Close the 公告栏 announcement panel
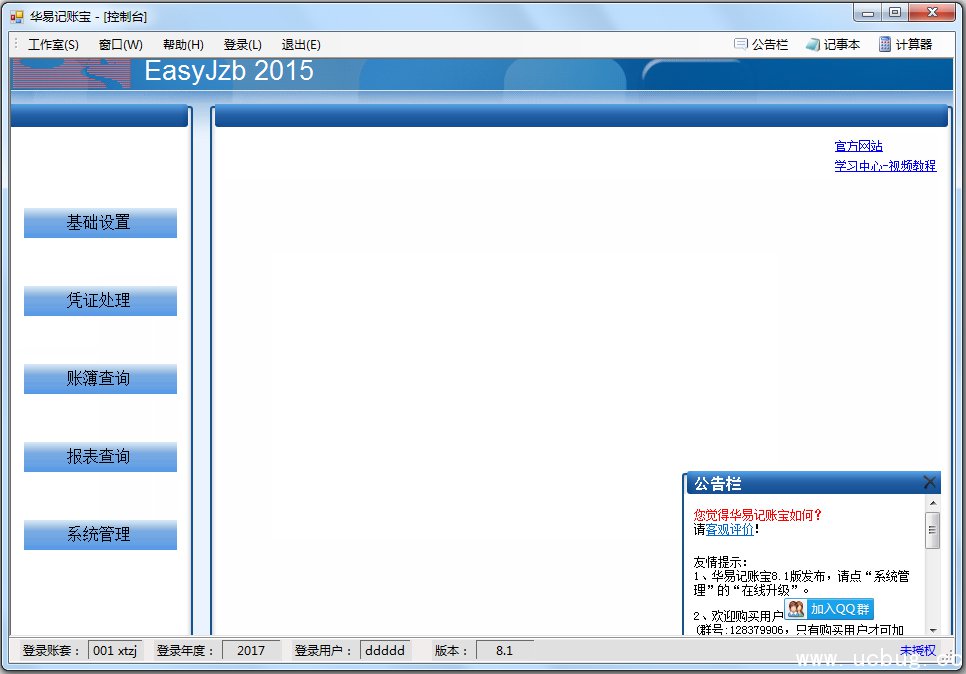 tap(929, 483)
